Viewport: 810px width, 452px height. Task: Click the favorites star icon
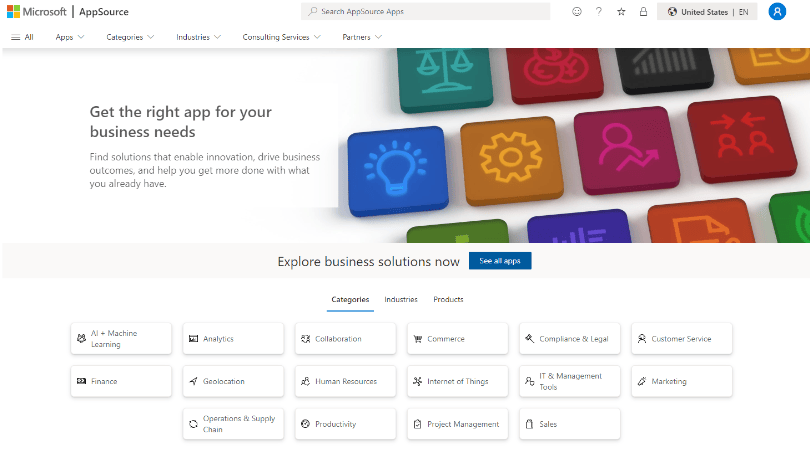621,12
